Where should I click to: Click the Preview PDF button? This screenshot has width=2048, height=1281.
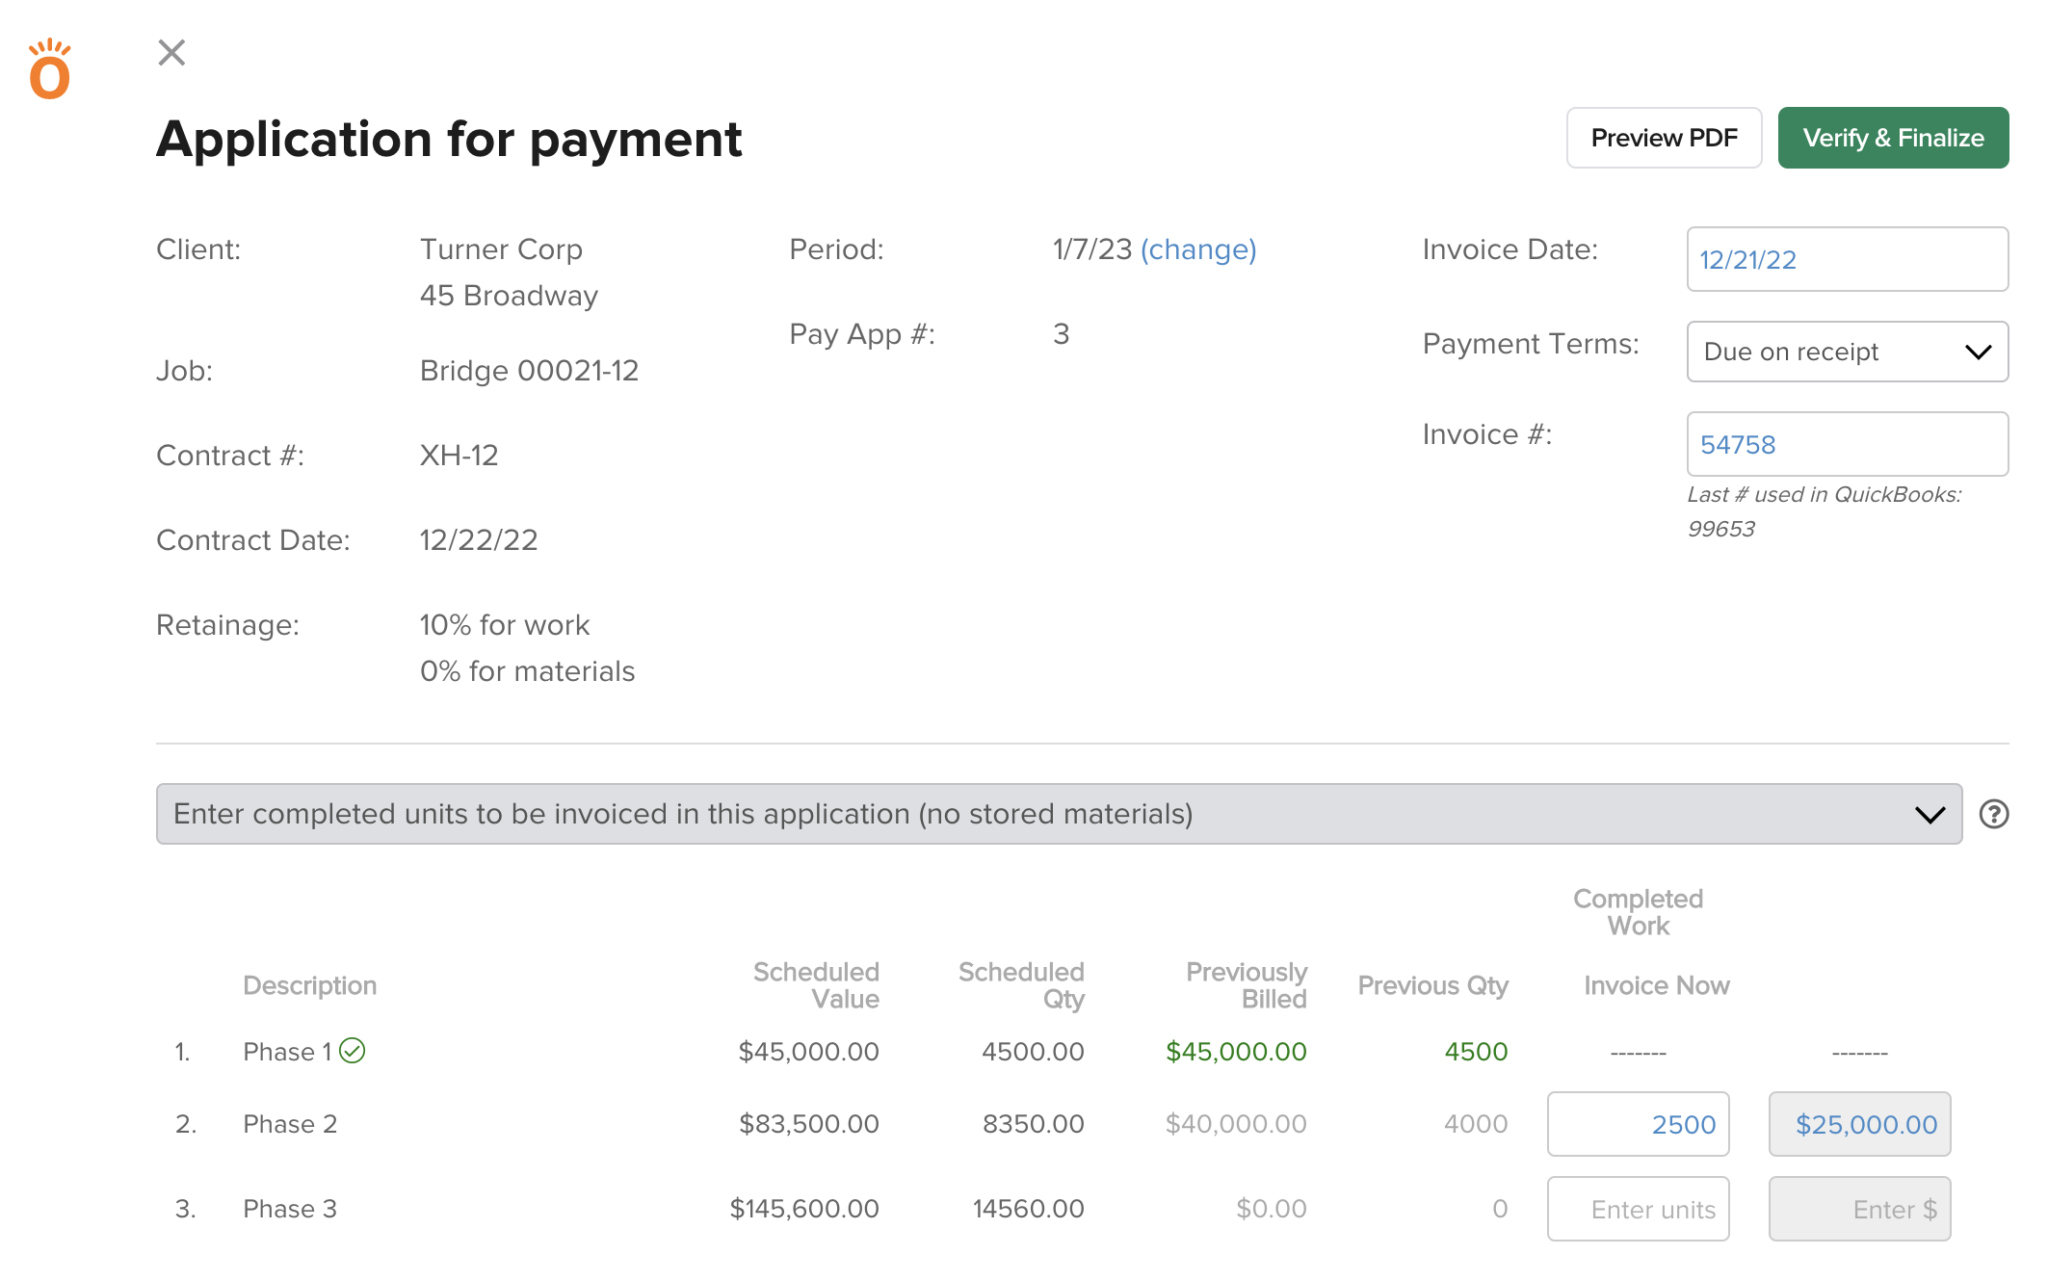point(1663,138)
